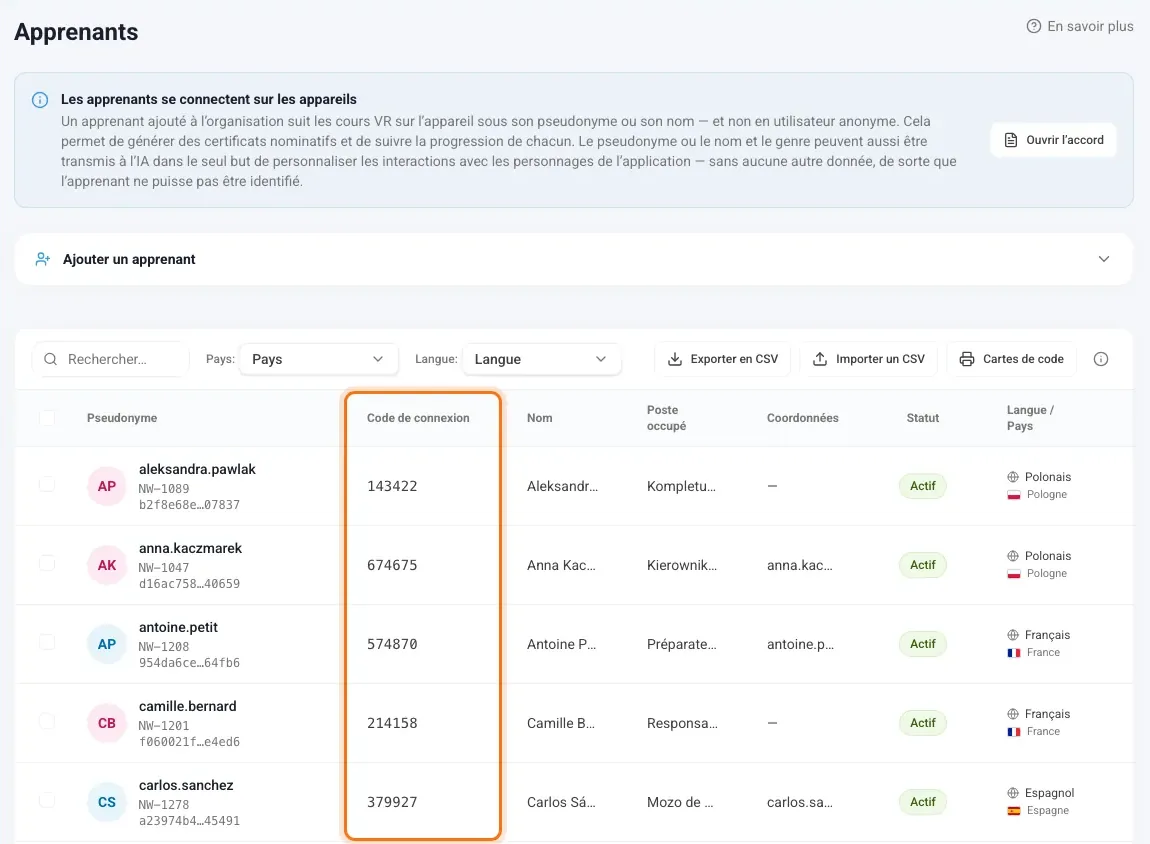The width and height of the screenshot is (1150, 844).
Task: Click the pseudonym aleksandra.pawlak
Action: pyautogui.click(x=197, y=469)
